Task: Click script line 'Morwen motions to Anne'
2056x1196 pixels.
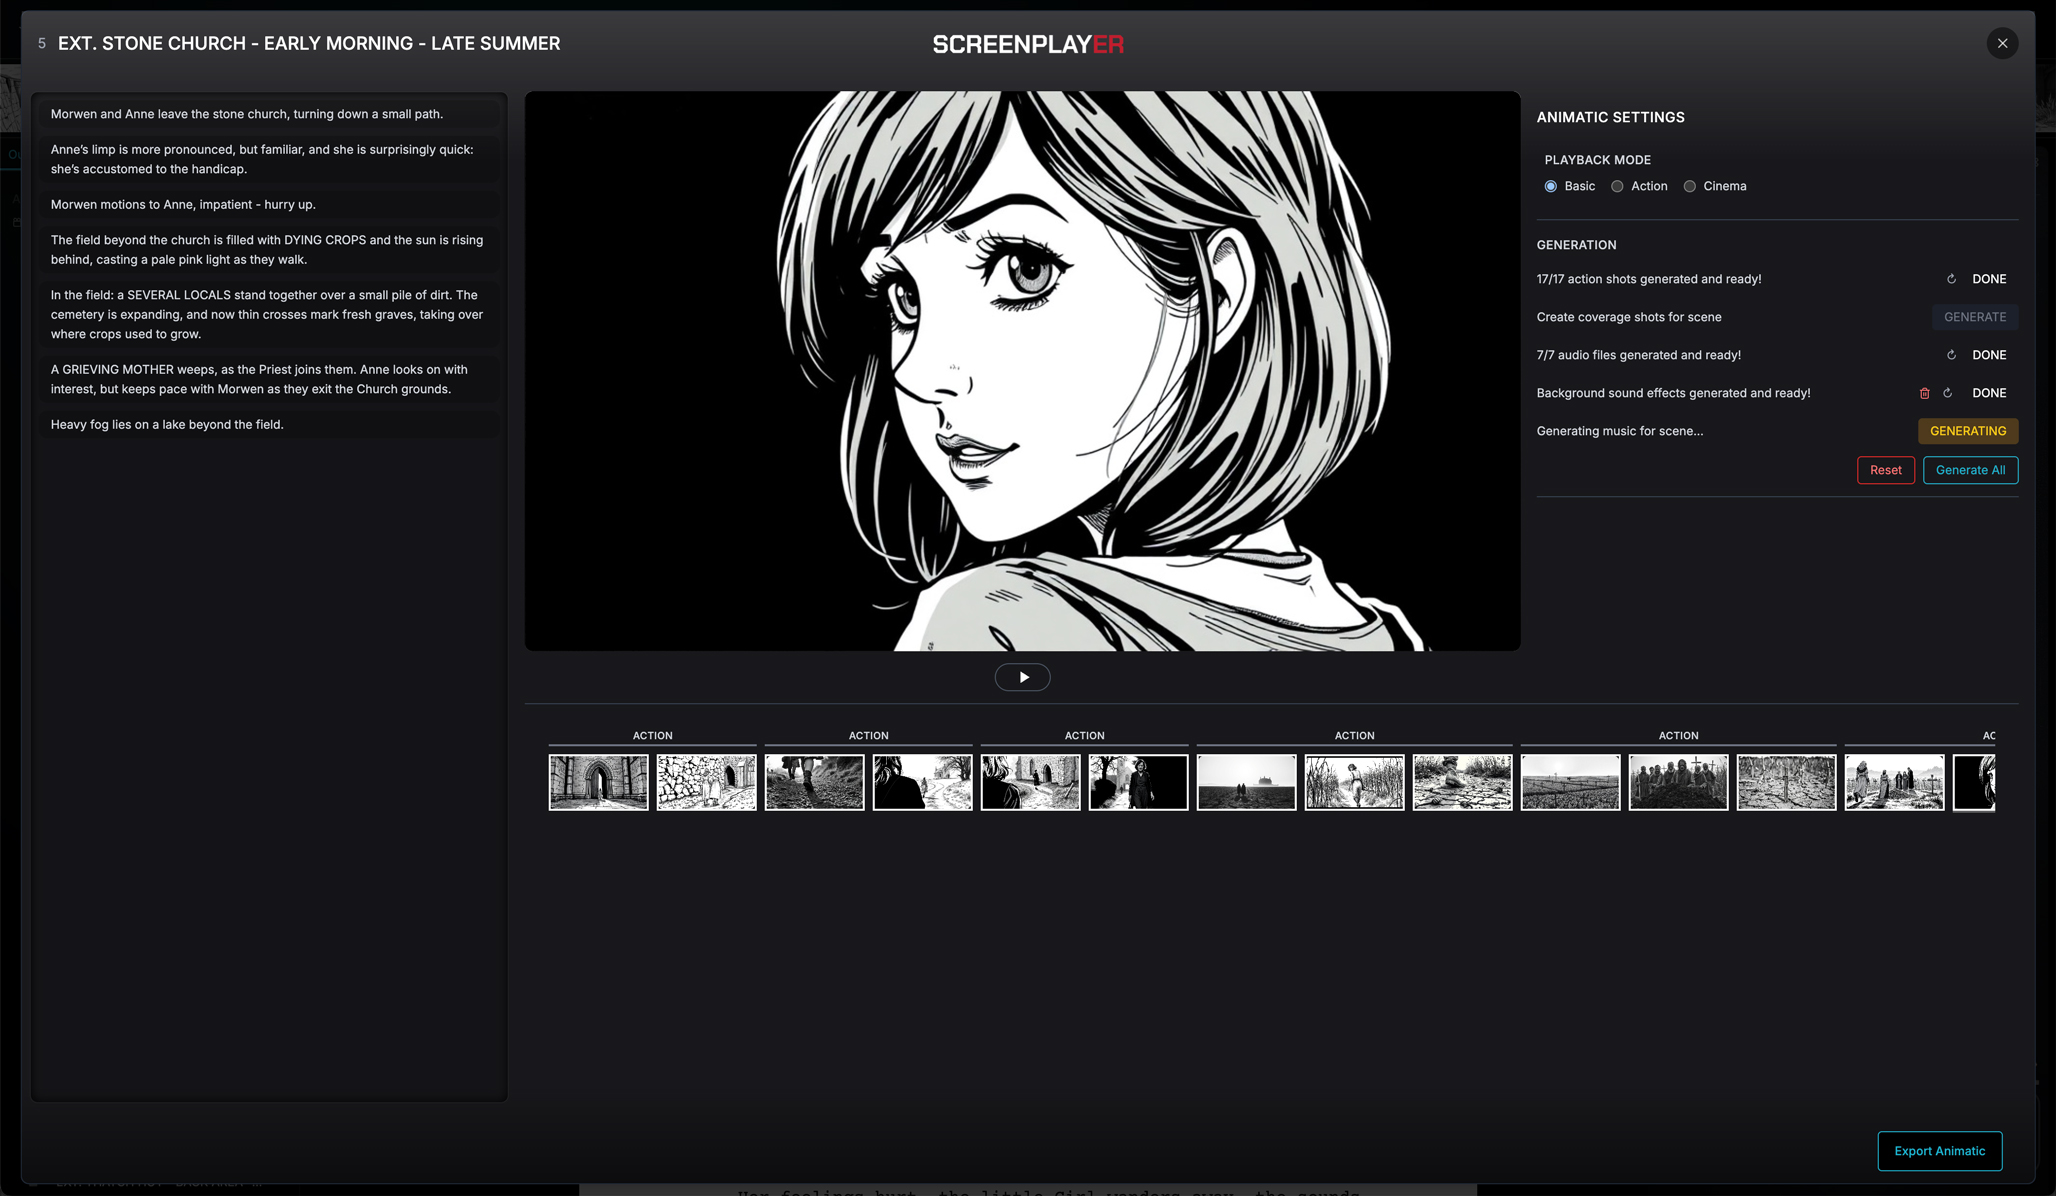Action: click(183, 205)
